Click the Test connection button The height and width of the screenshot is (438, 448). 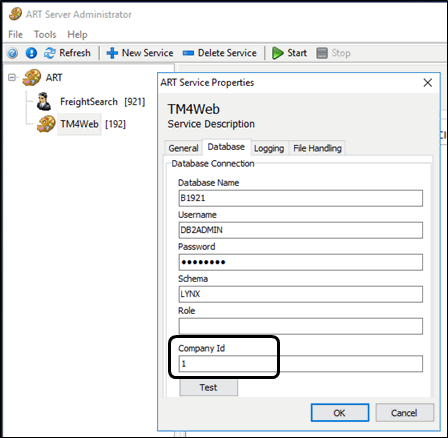tap(209, 387)
